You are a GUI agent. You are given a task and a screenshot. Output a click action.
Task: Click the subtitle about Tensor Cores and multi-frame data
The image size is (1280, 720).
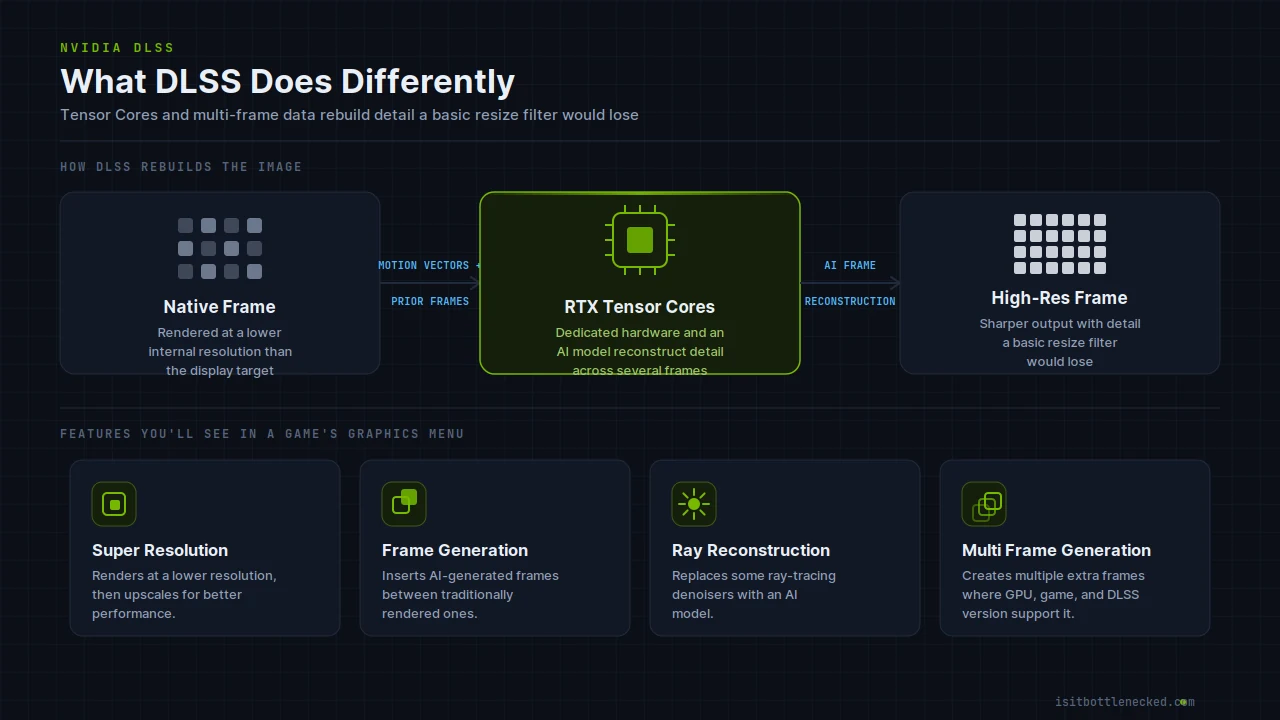tap(349, 115)
